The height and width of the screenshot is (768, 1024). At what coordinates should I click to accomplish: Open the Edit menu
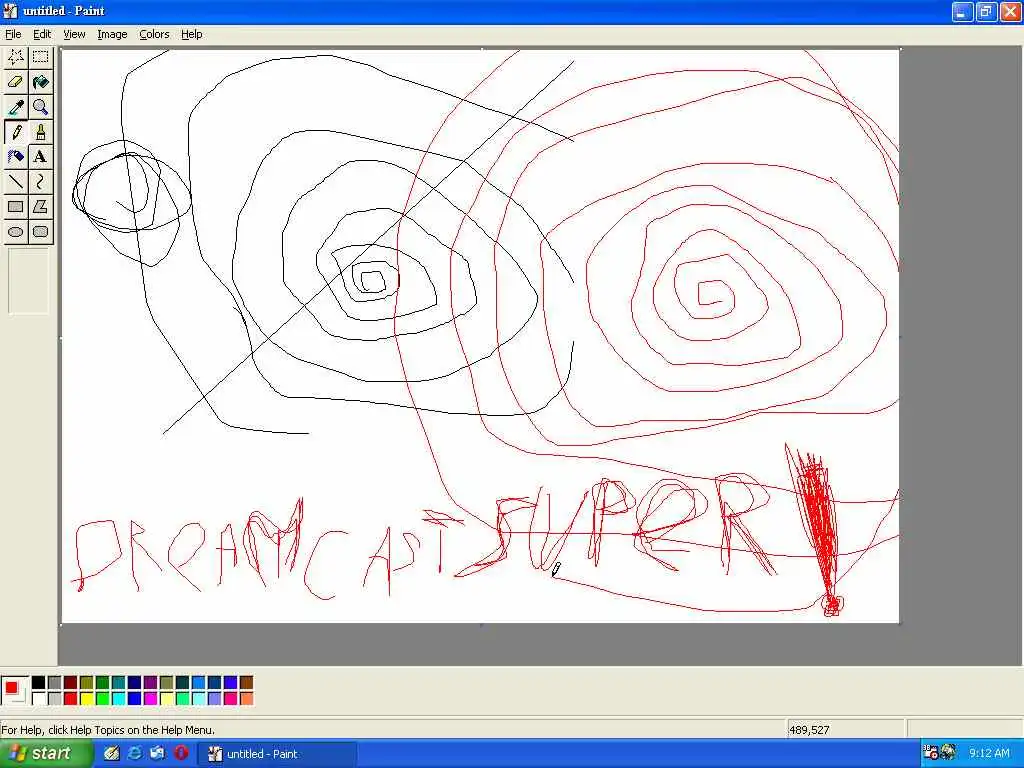pos(42,34)
